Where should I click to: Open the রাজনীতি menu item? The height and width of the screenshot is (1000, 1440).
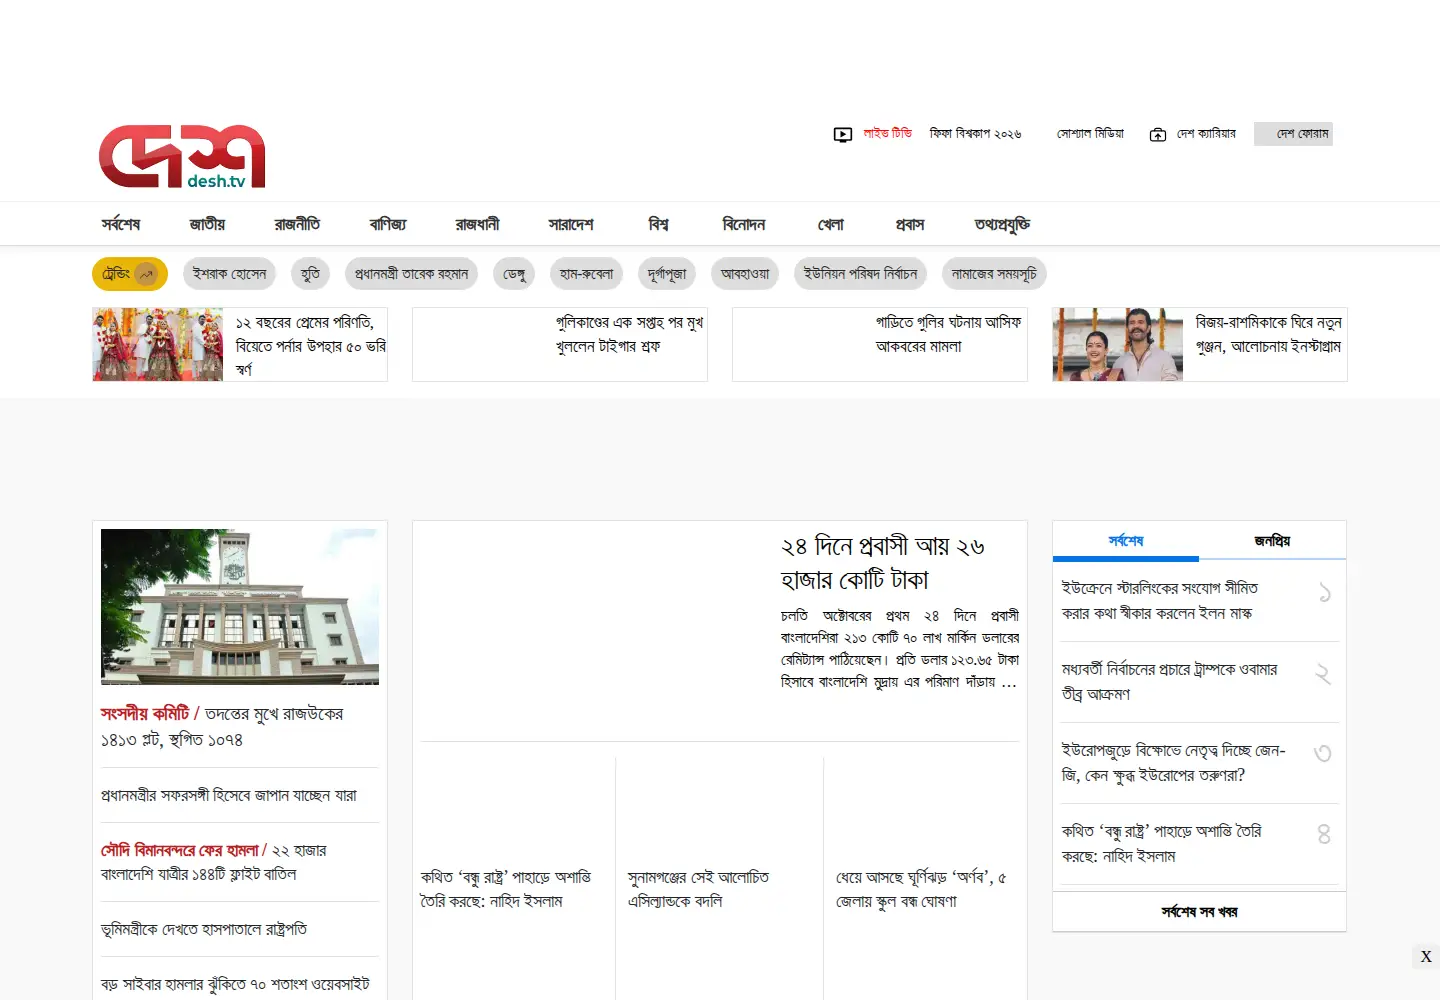297,224
